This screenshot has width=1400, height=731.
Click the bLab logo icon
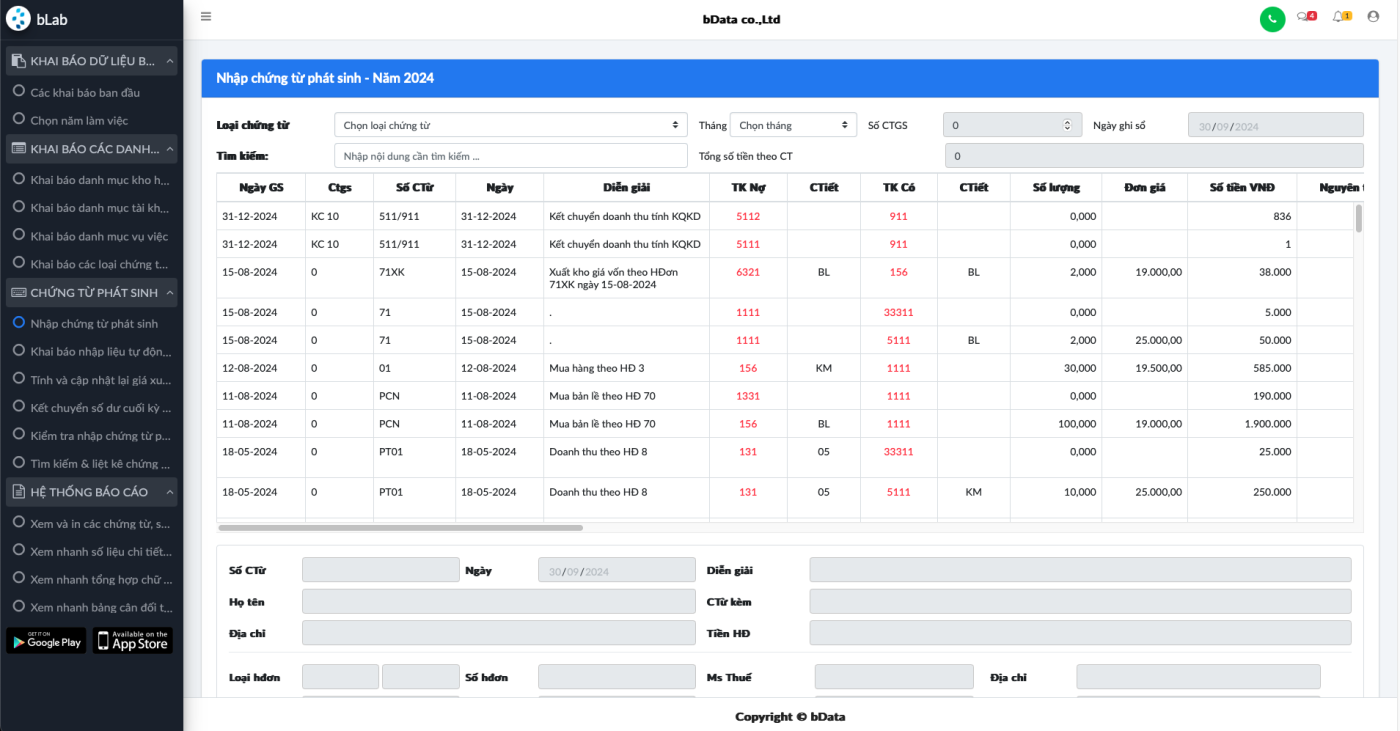pos(18,19)
